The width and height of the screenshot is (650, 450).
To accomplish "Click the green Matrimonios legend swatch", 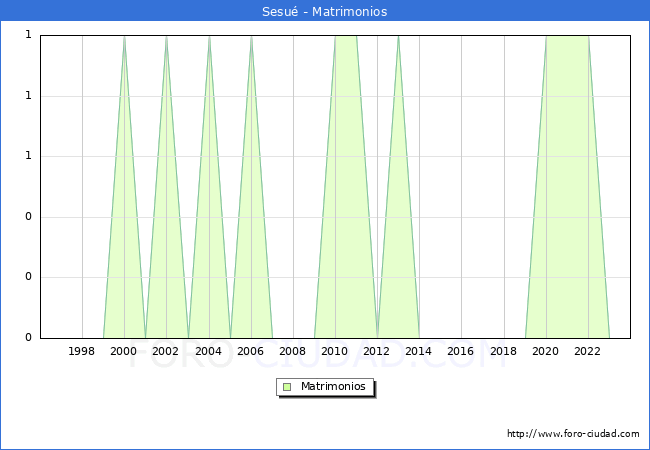I will 287,387.
